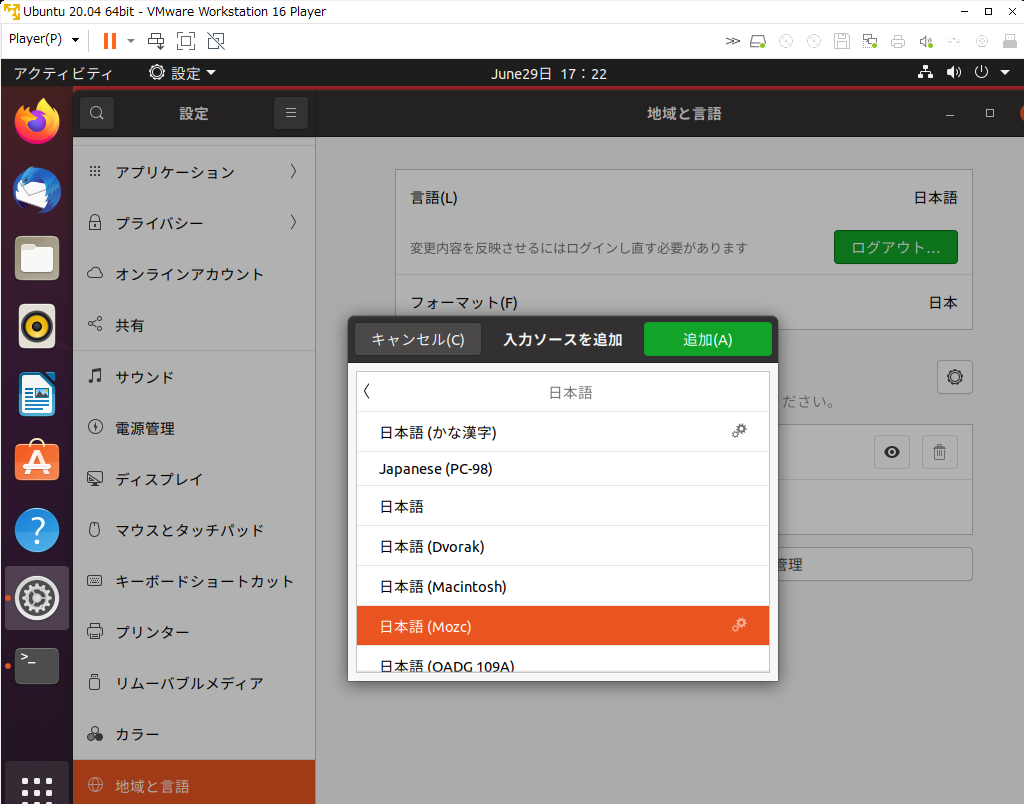Image resolution: width=1024 pixels, height=804 pixels.
Task: Select 地域と言語 in the sidebar
Action: click(x=194, y=782)
